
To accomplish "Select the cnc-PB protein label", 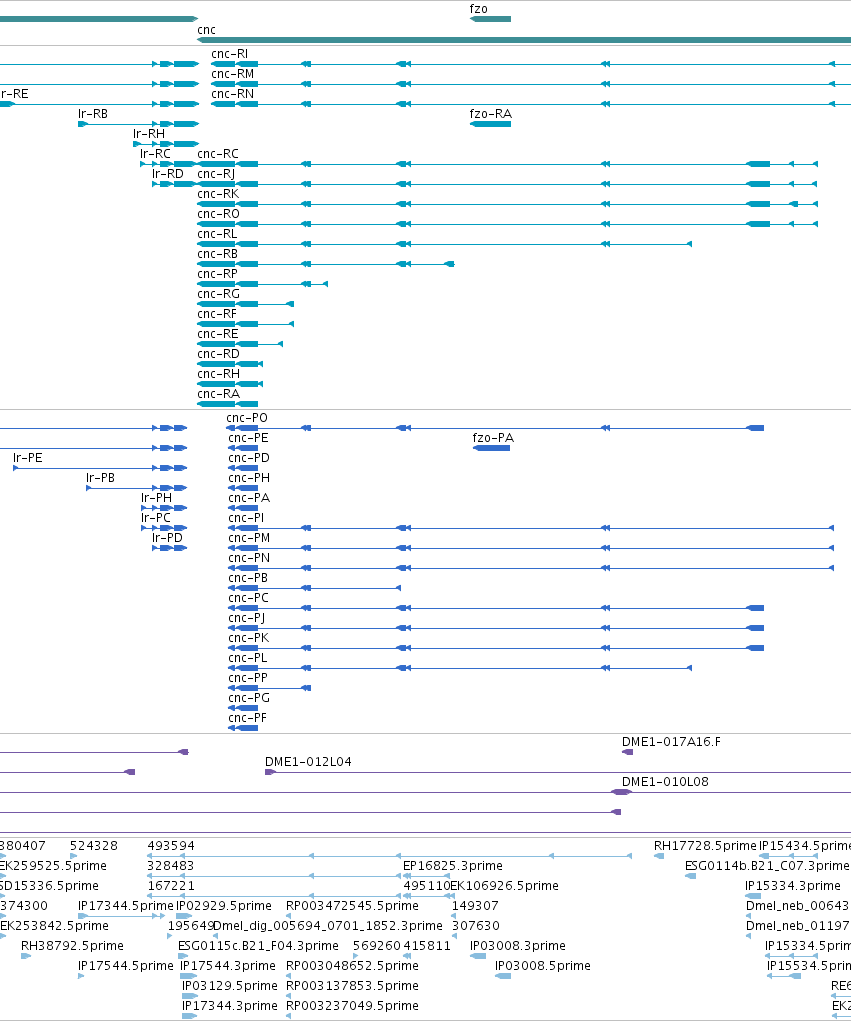I will coord(248,578).
